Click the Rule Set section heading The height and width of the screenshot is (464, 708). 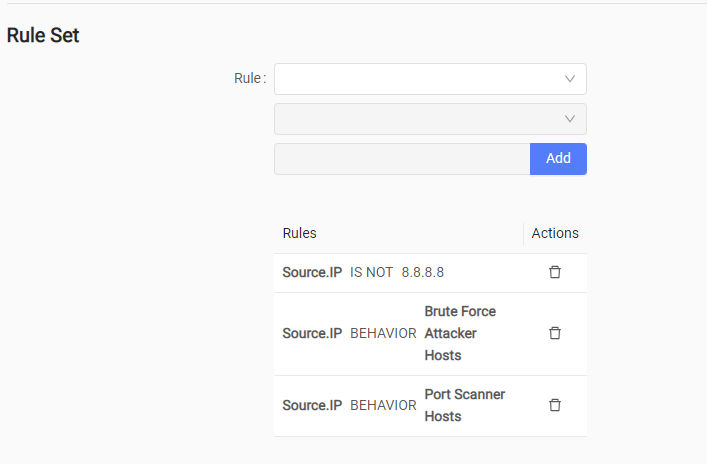click(x=43, y=35)
